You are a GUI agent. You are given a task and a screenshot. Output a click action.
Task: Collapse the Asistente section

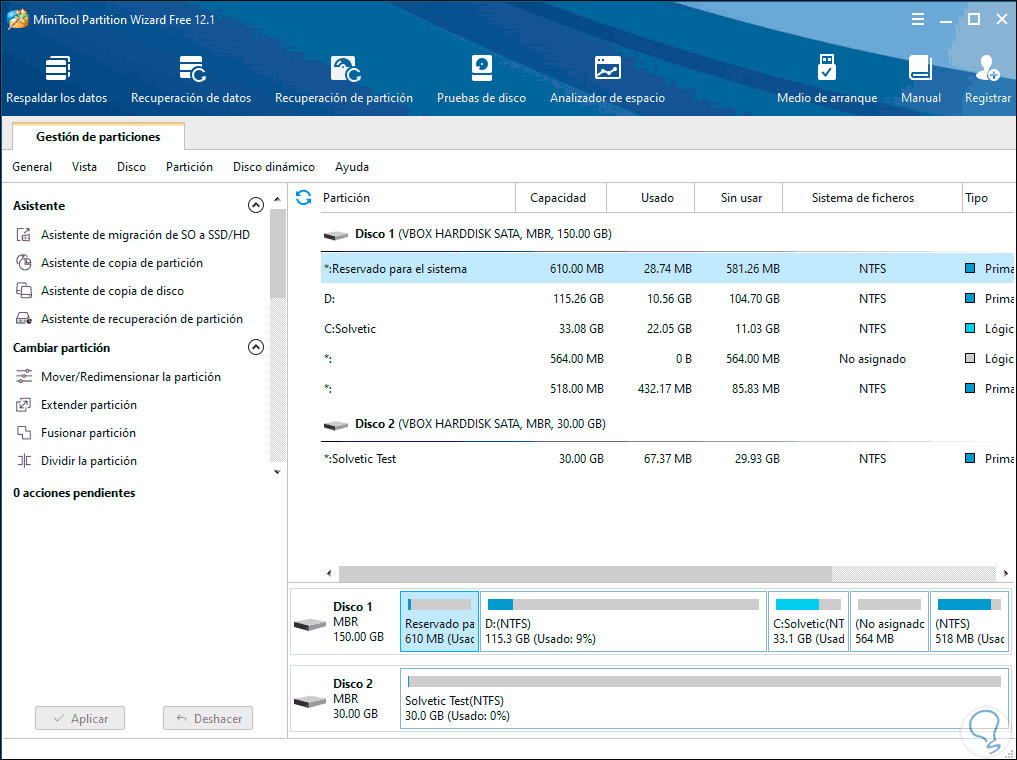coord(255,206)
